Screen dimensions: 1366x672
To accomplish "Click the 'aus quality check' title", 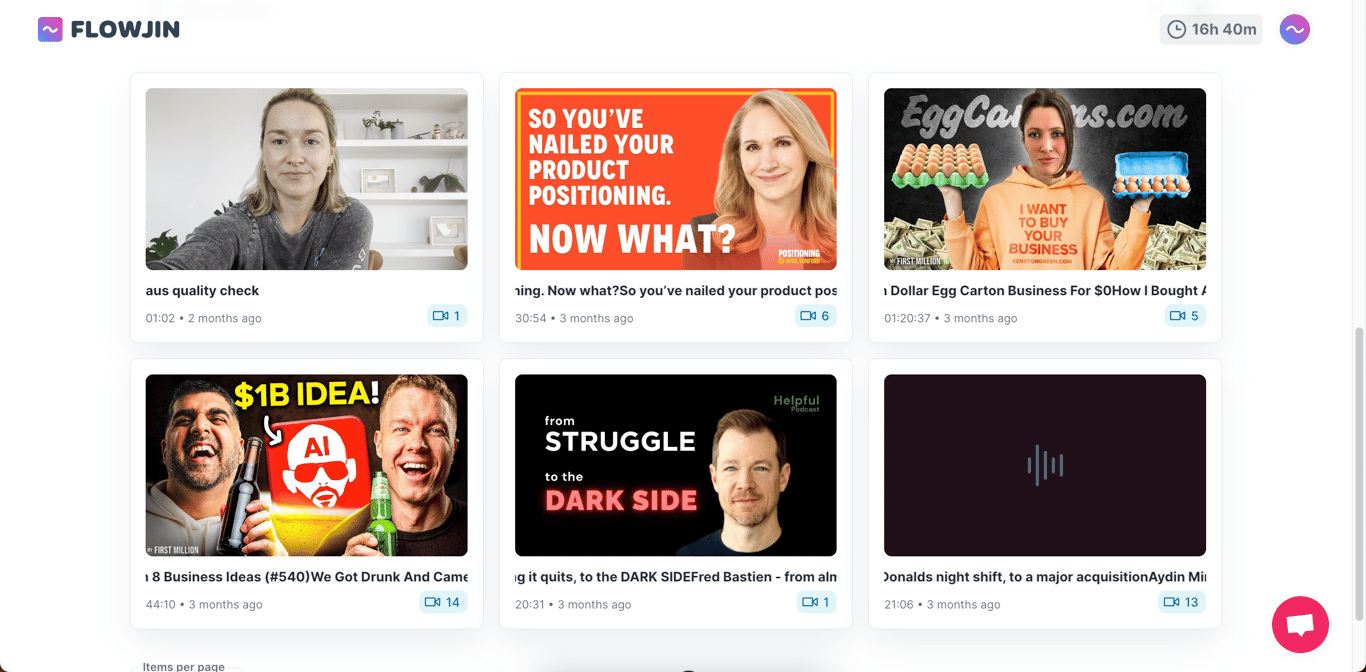I will pos(202,291).
